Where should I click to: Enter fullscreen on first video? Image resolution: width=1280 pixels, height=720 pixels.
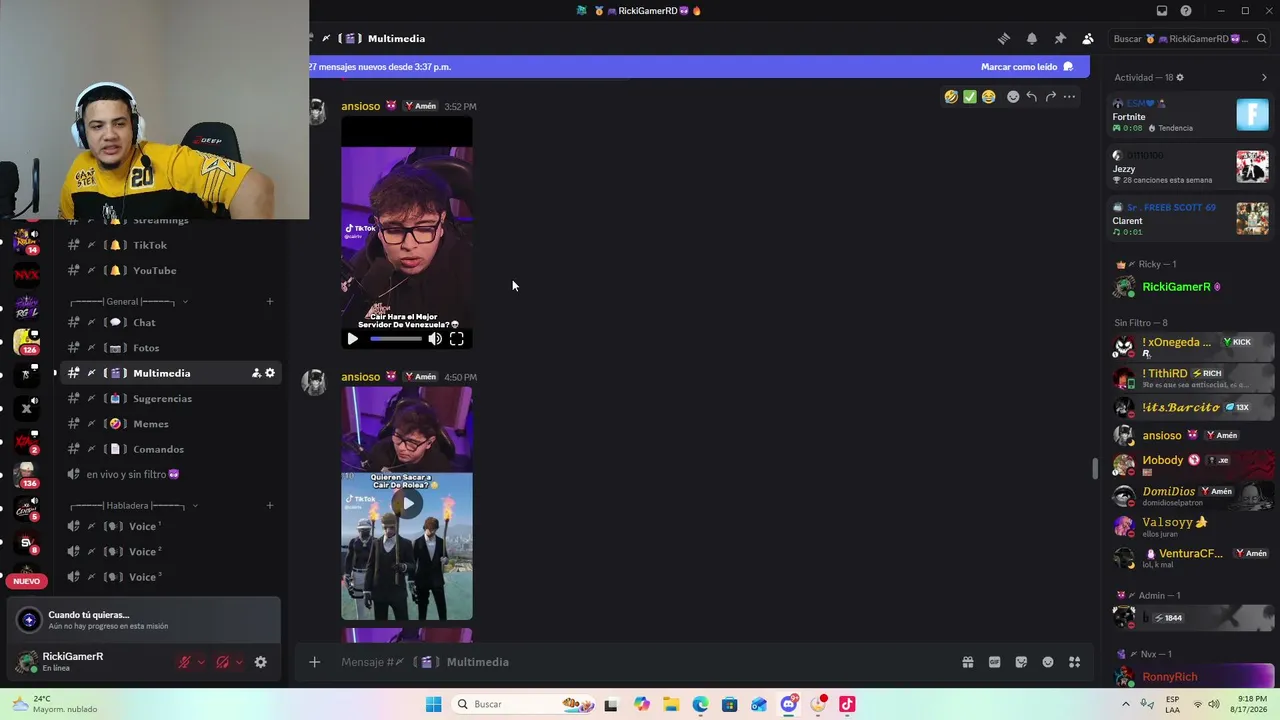click(x=457, y=339)
